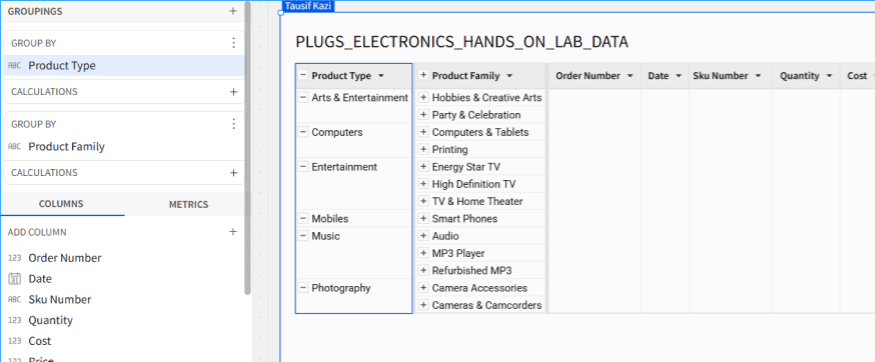875x362 pixels.
Task: Click the Add Column plus icon
Action: pos(233,232)
